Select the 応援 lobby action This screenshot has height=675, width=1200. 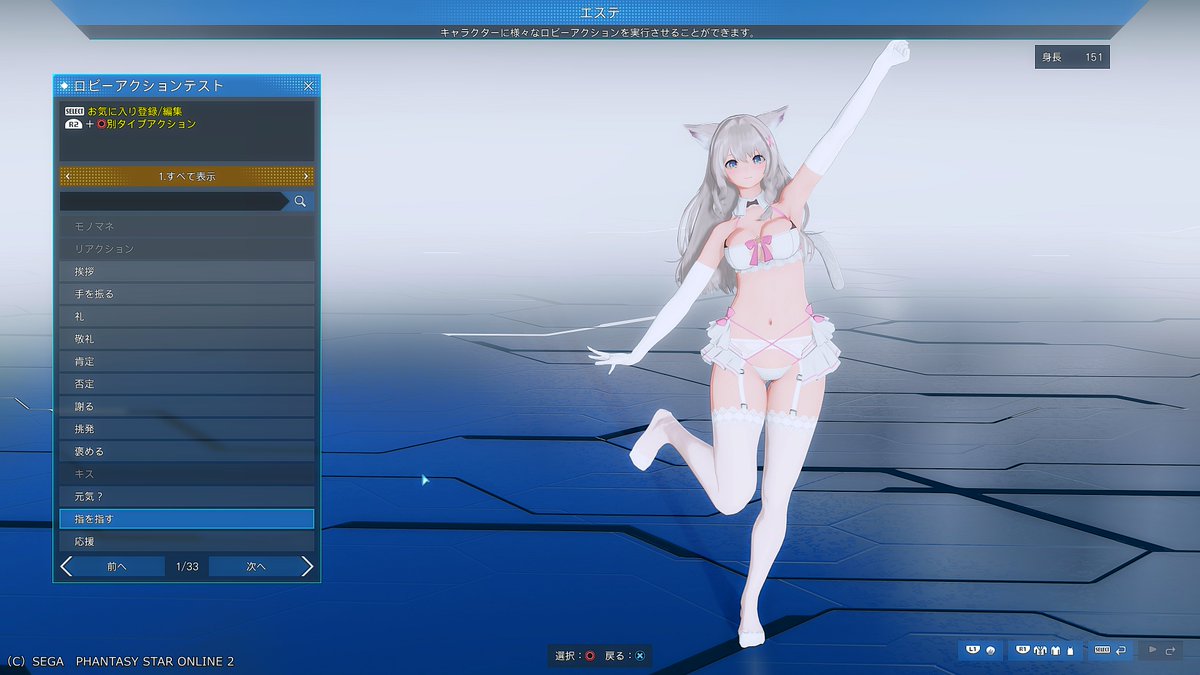187,542
